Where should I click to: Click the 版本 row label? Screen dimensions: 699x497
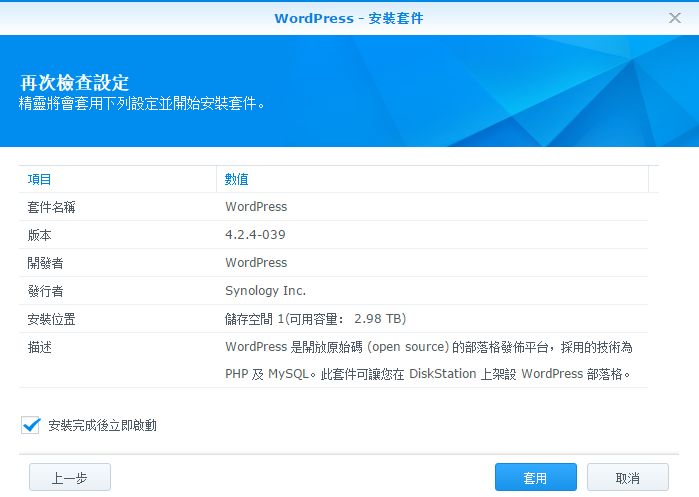[x=40, y=235]
